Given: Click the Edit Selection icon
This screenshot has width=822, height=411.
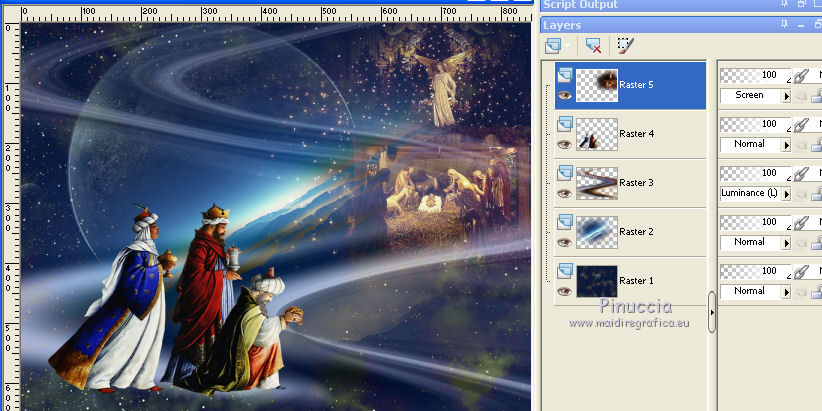Looking at the screenshot, I should [625, 46].
